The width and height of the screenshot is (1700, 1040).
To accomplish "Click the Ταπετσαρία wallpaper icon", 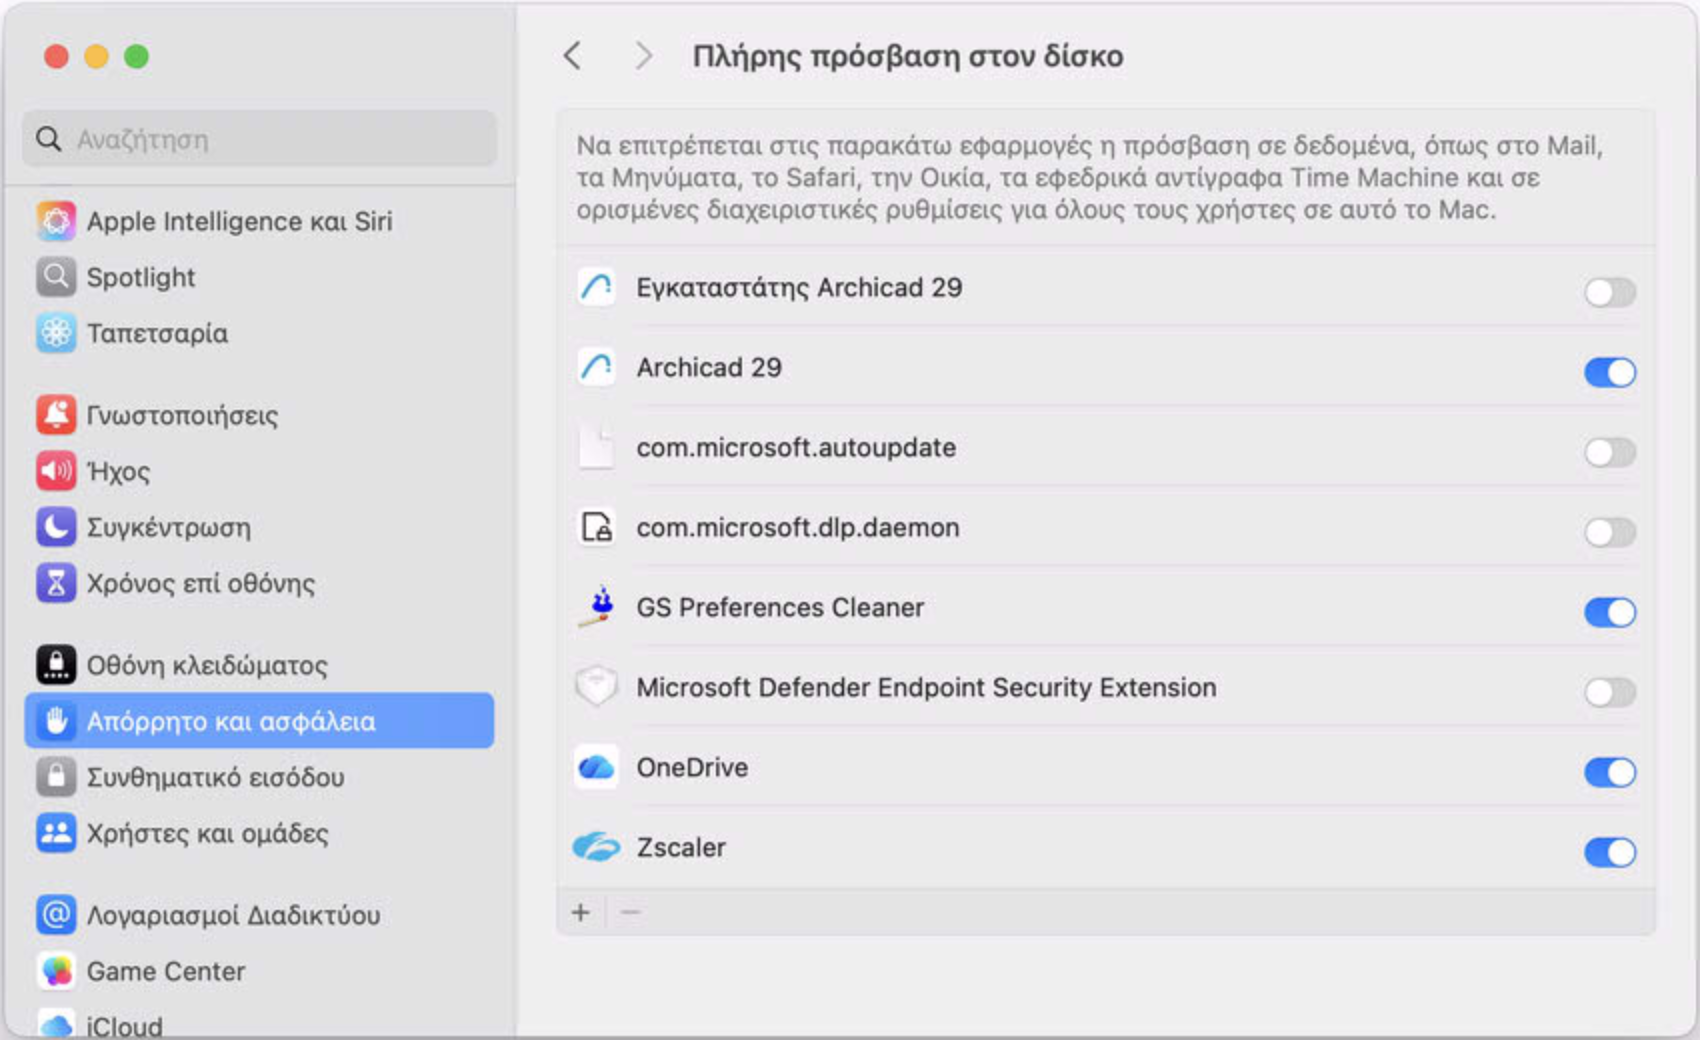I will pyautogui.click(x=56, y=333).
